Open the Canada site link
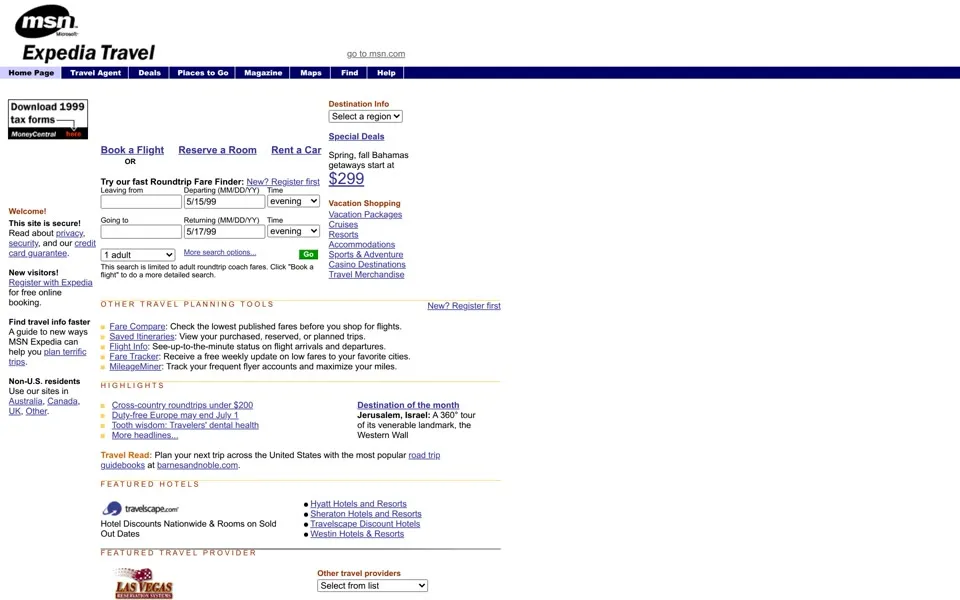960x600 pixels. click(x=62, y=401)
